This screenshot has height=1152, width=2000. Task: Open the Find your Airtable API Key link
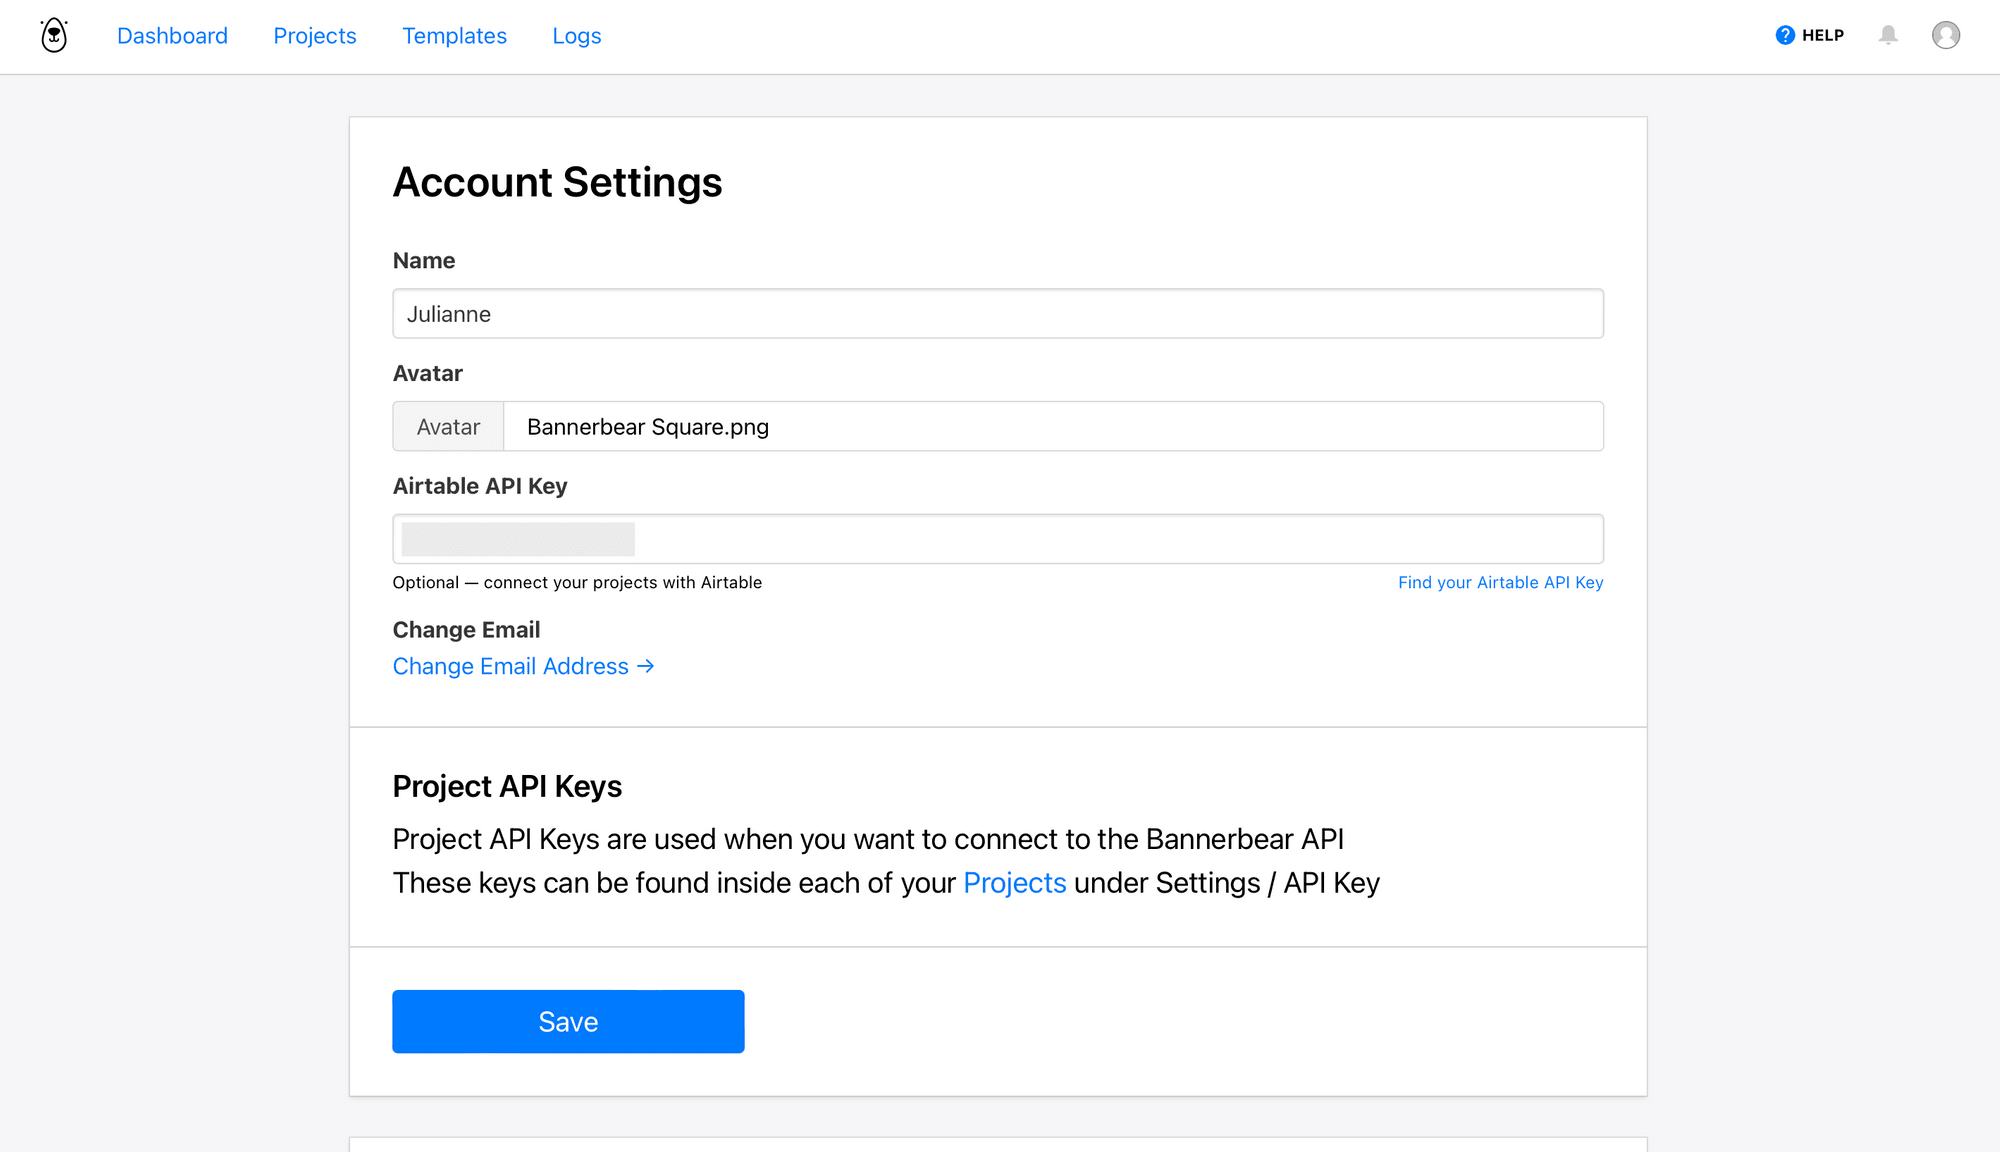point(1500,583)
